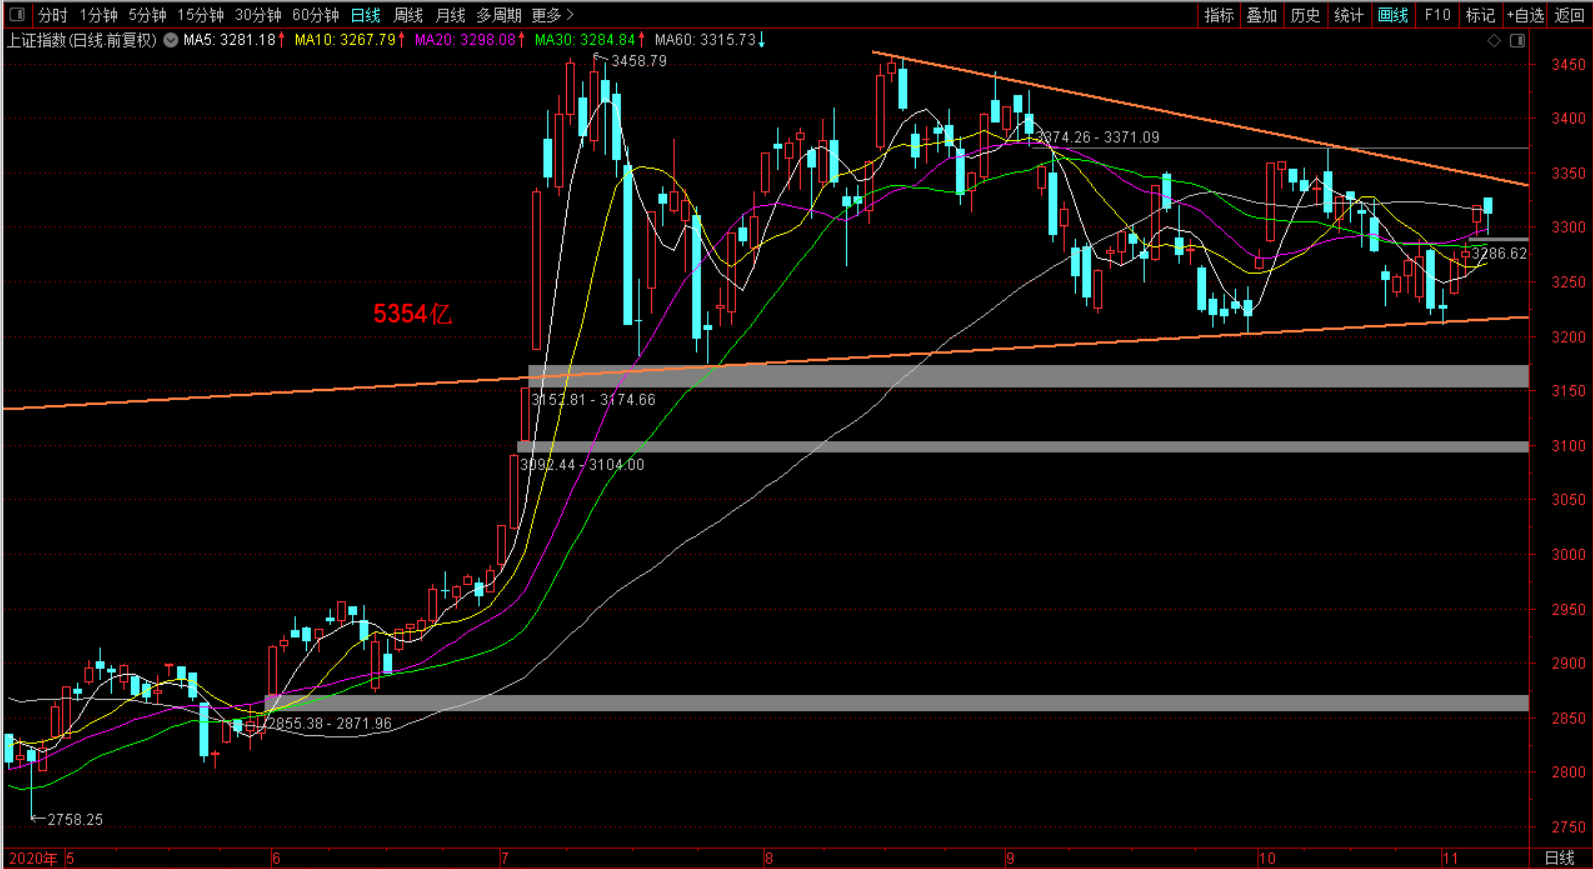Image resolution: width=1593 pixels, height=869 pixels.
Task: Open F10 company info
Action: 1437,15
